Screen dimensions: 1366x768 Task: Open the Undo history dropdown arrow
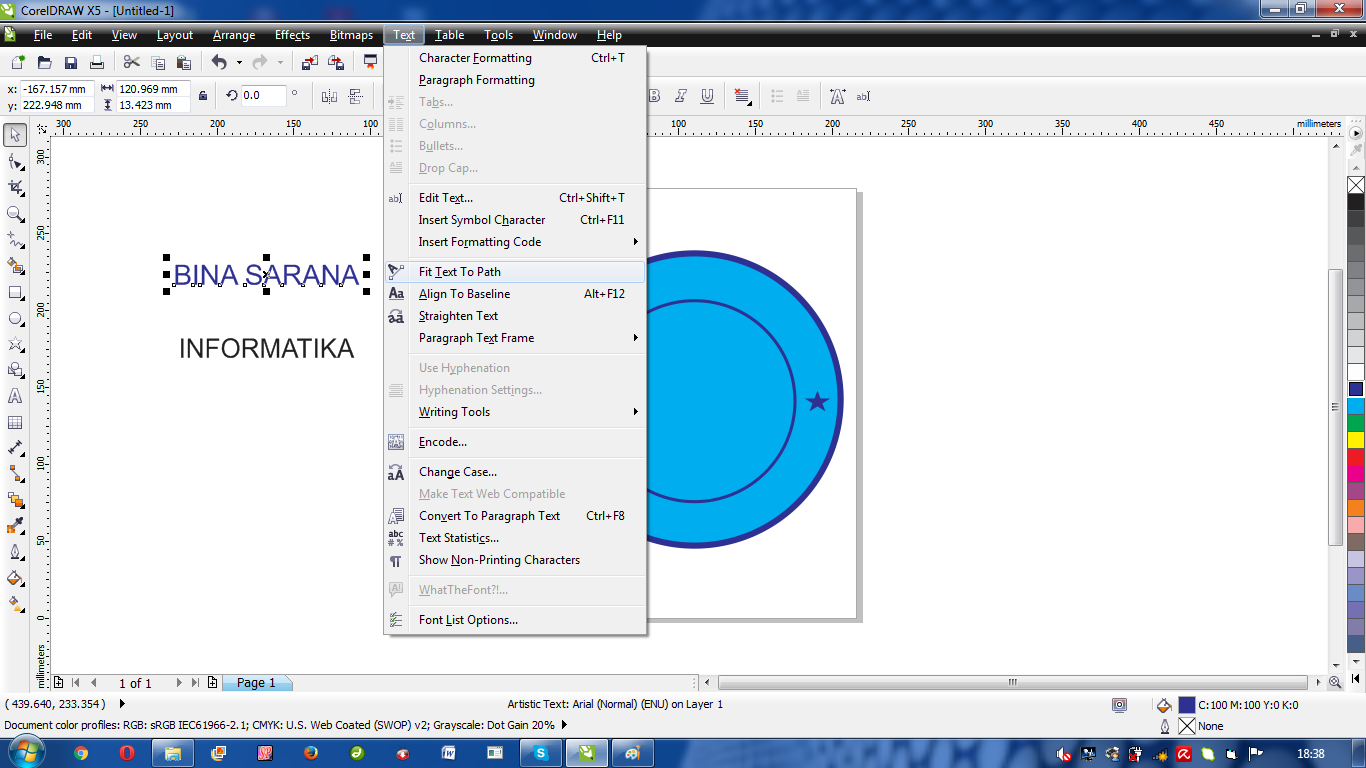[239, 62]
